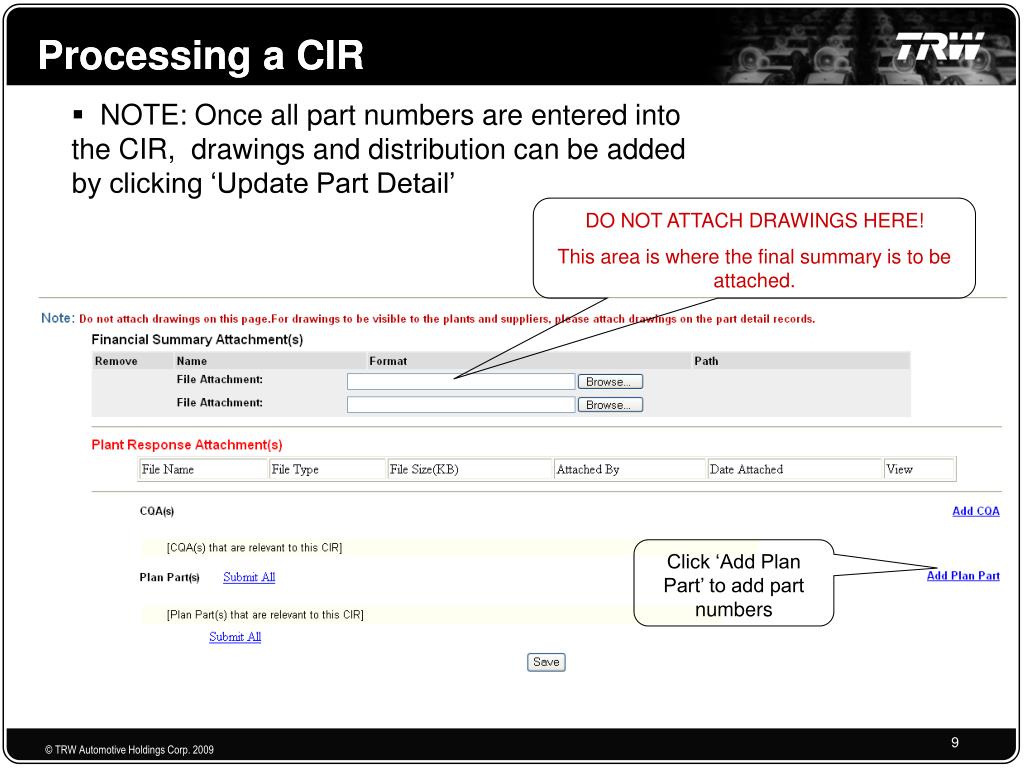Click the first File Attachment input field
The image size is (1024, 768).
(x=460, y=381)
